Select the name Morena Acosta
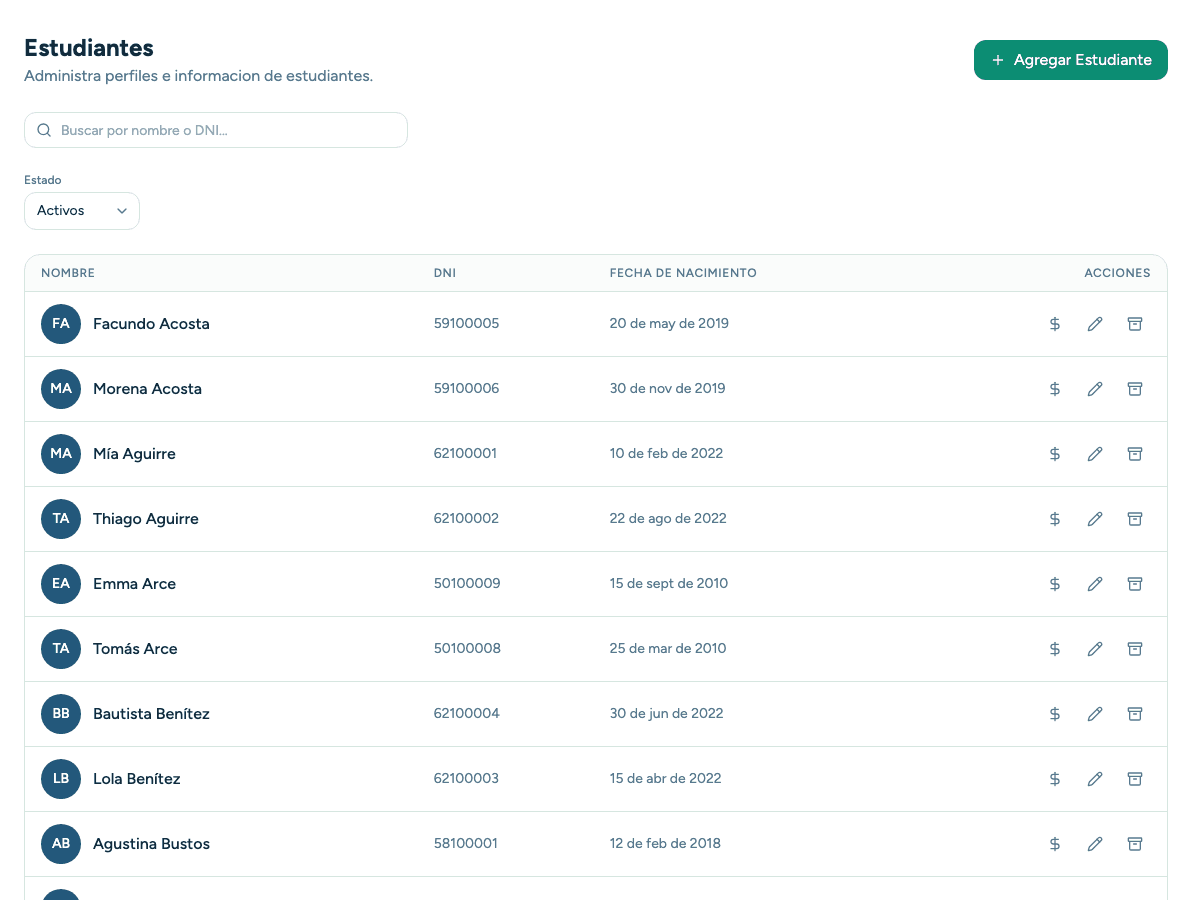This screenshot has width=1200, height=900. (x=147, y=389)
